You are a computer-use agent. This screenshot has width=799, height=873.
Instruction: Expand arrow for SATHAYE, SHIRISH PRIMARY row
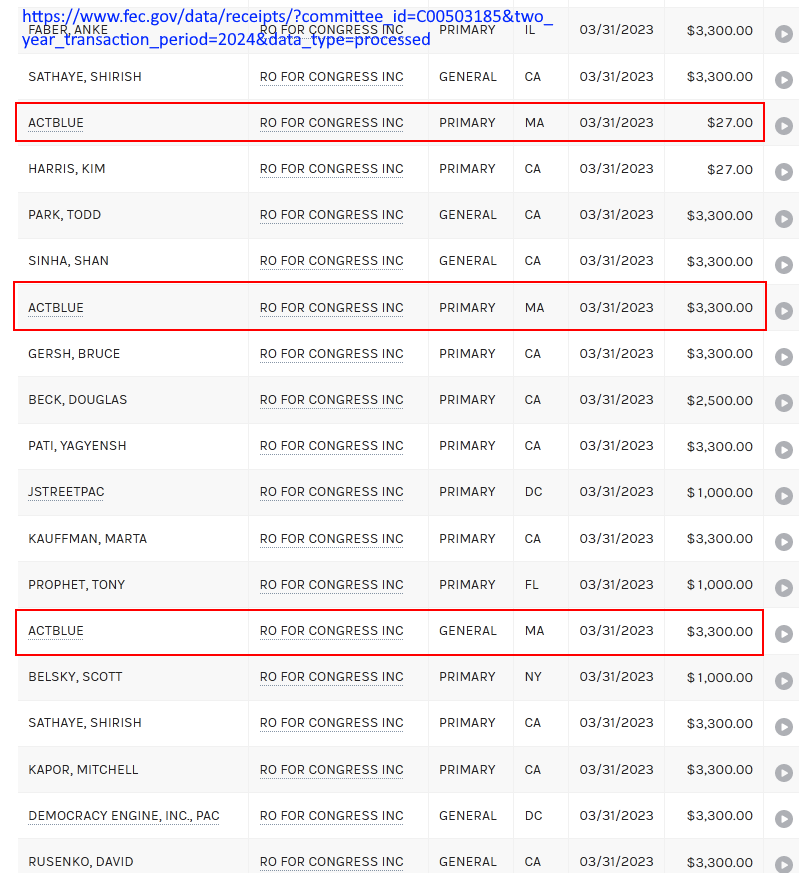pos(783,727)
